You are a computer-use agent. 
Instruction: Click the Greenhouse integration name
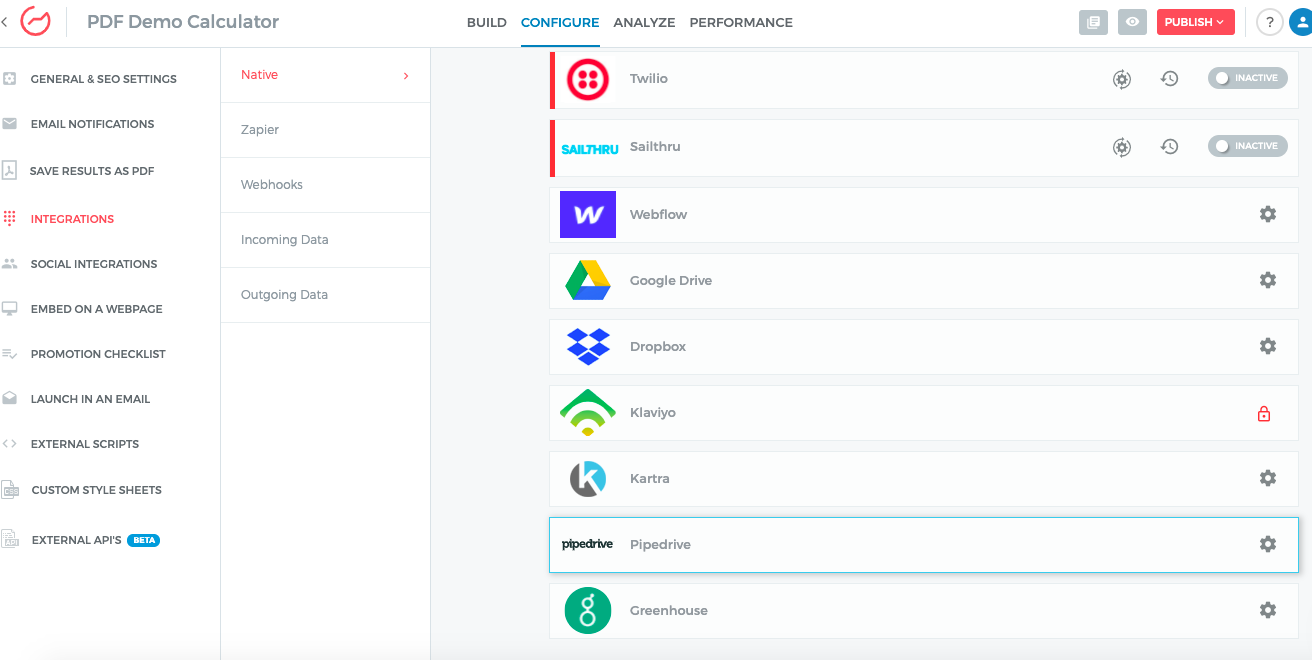tap(669, 611)
